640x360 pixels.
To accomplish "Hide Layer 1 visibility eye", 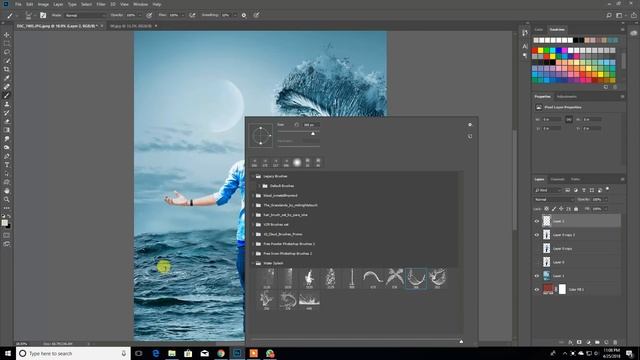I will click(537, 276).
